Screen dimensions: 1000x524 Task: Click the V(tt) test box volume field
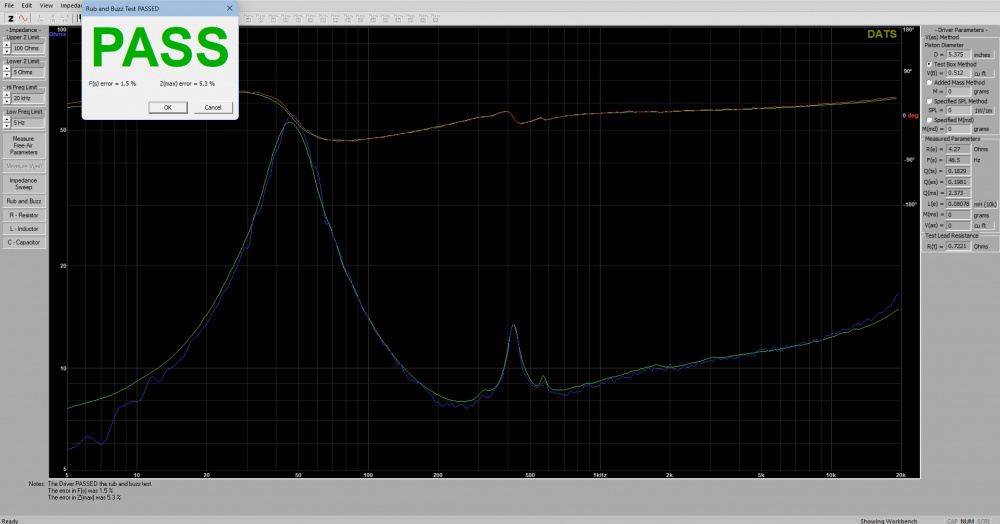tap(959, 73)
